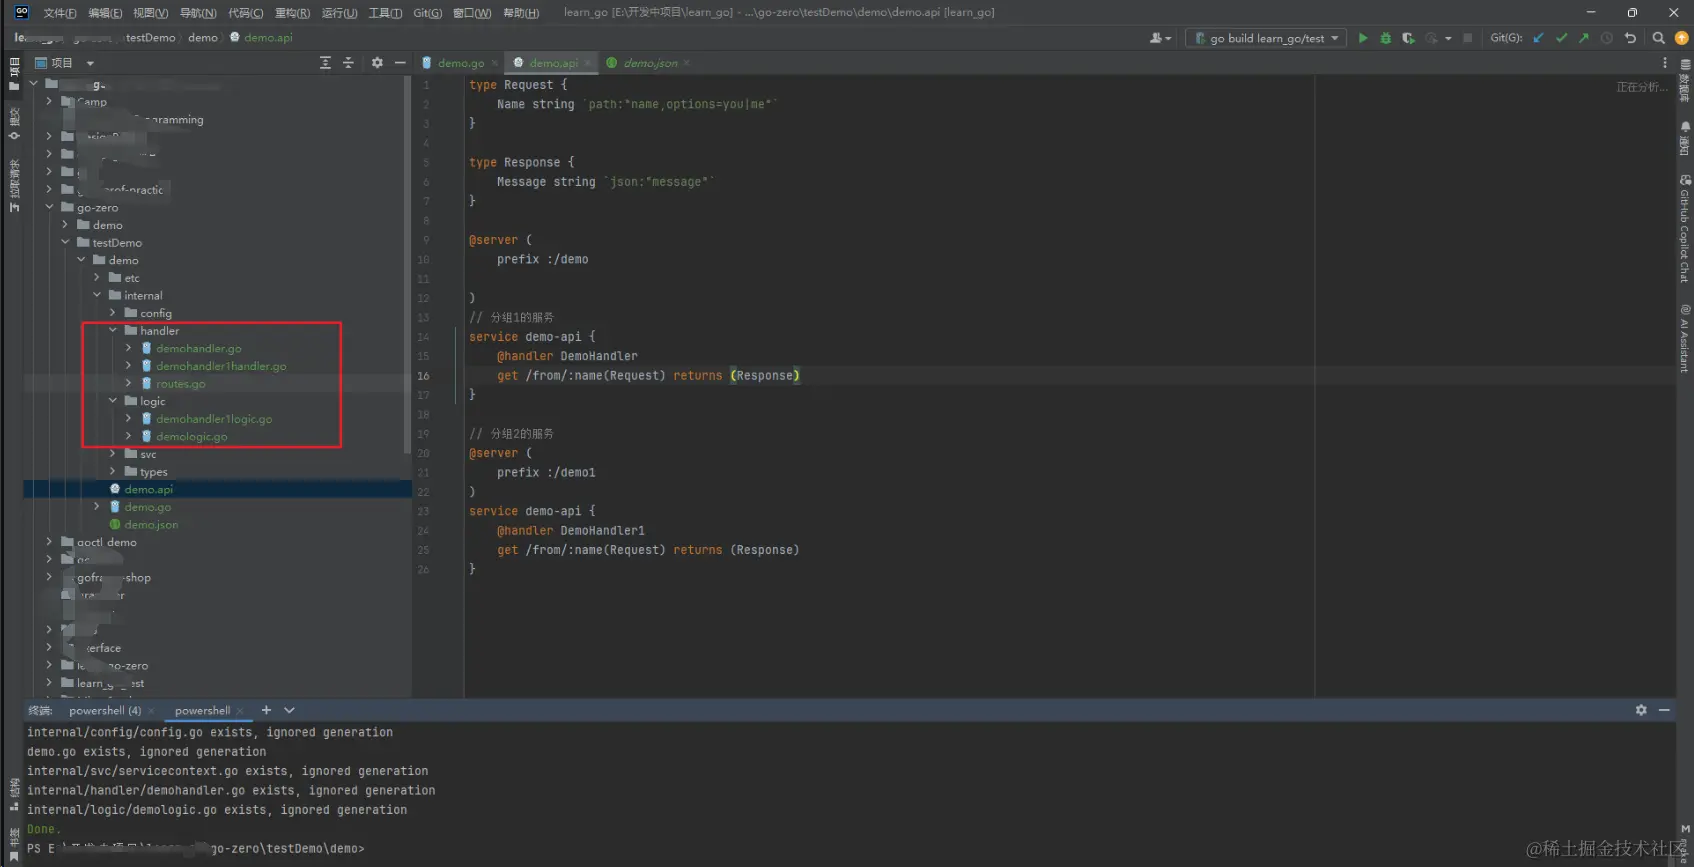Open terminal settings gear
Screen dimensions: 1694x867
coord(1641,710)
